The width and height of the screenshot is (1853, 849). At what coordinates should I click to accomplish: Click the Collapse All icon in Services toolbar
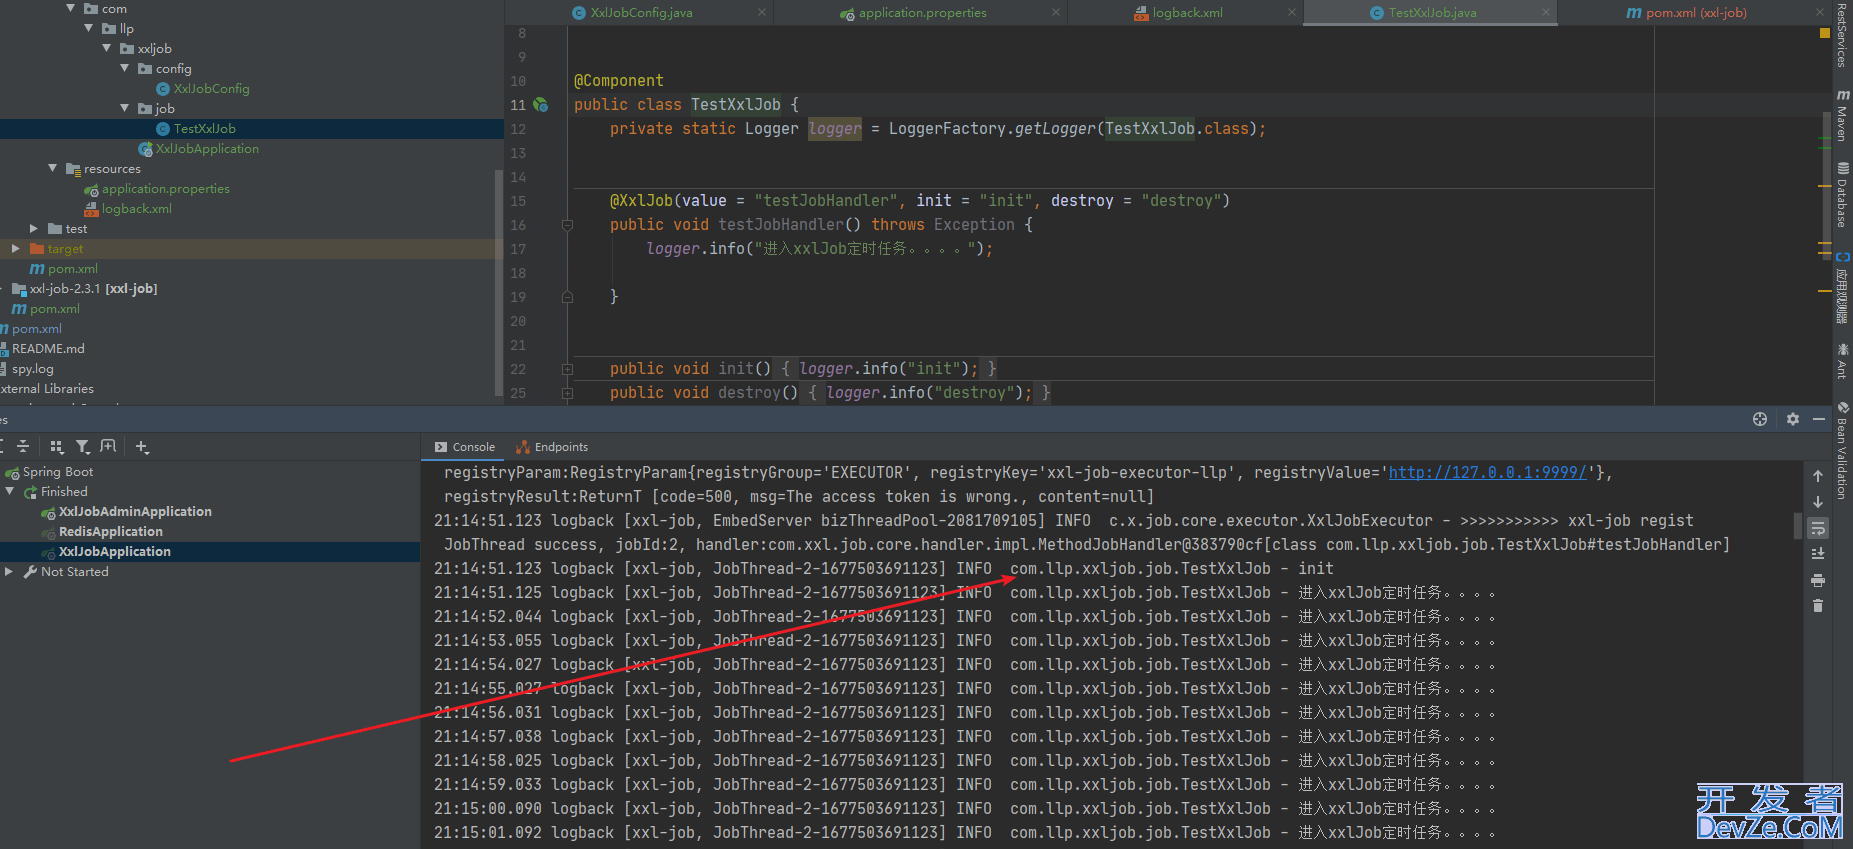click(23, 447)
